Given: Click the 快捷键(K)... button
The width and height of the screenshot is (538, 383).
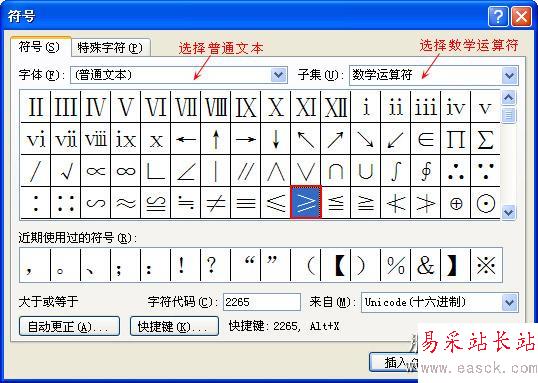Looking at the screenshot, I should pyautogui.click(x=174, y=326).
